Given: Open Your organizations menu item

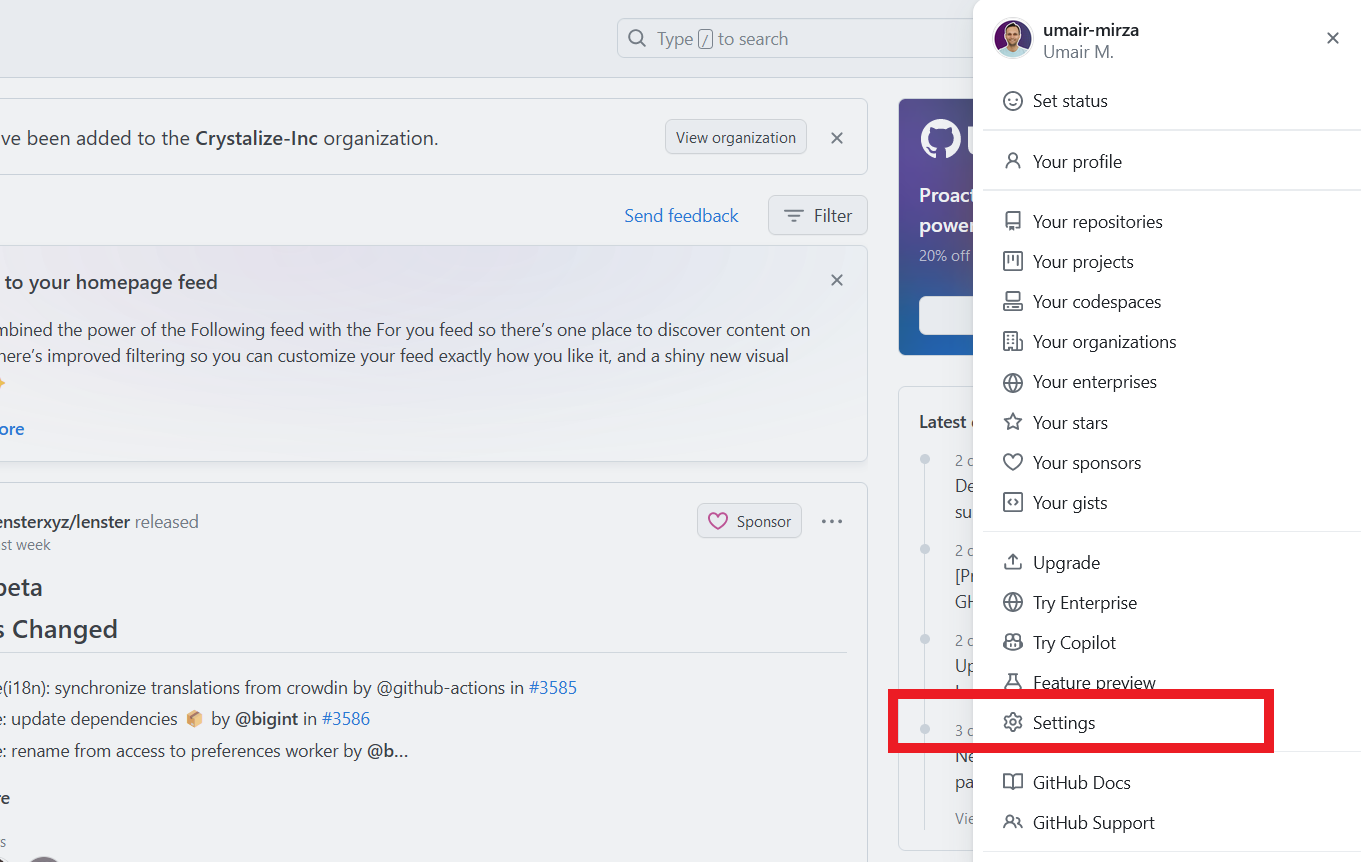Looking at the screenshot, I should [1172, 342].
